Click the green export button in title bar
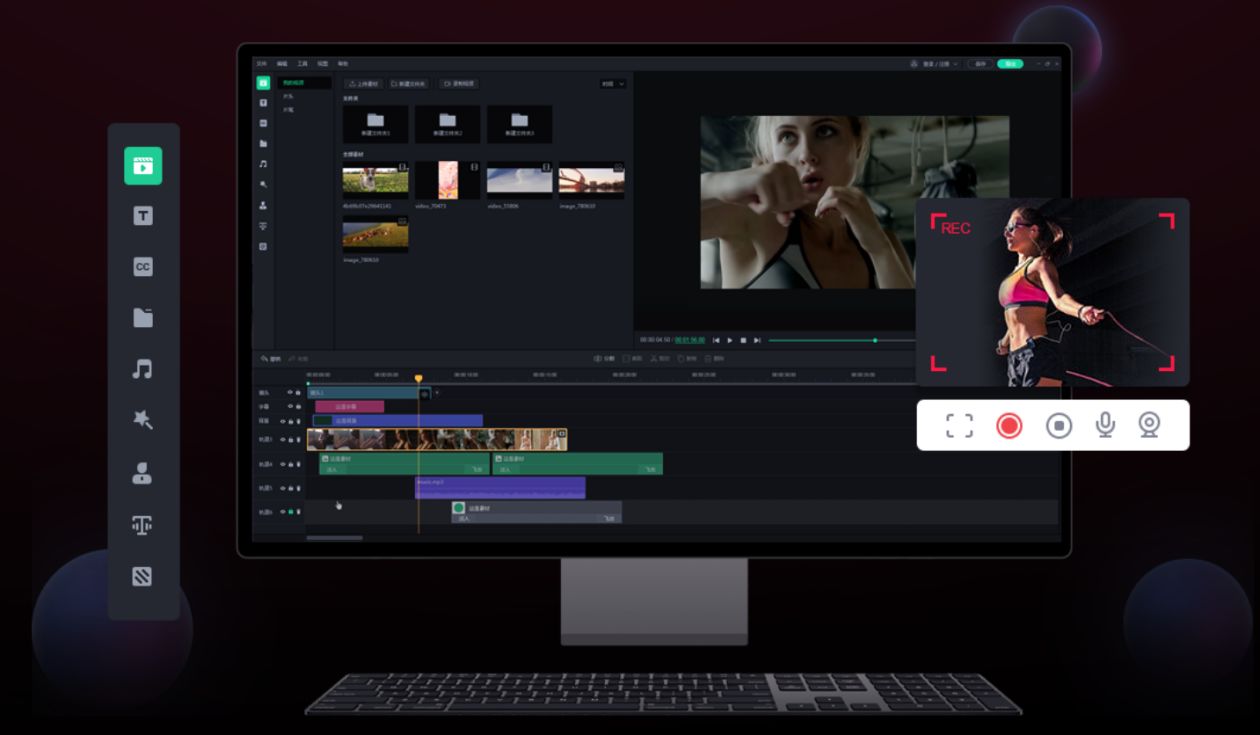Viewport: 1260px width, 735px height. [x=1010, y=64]
